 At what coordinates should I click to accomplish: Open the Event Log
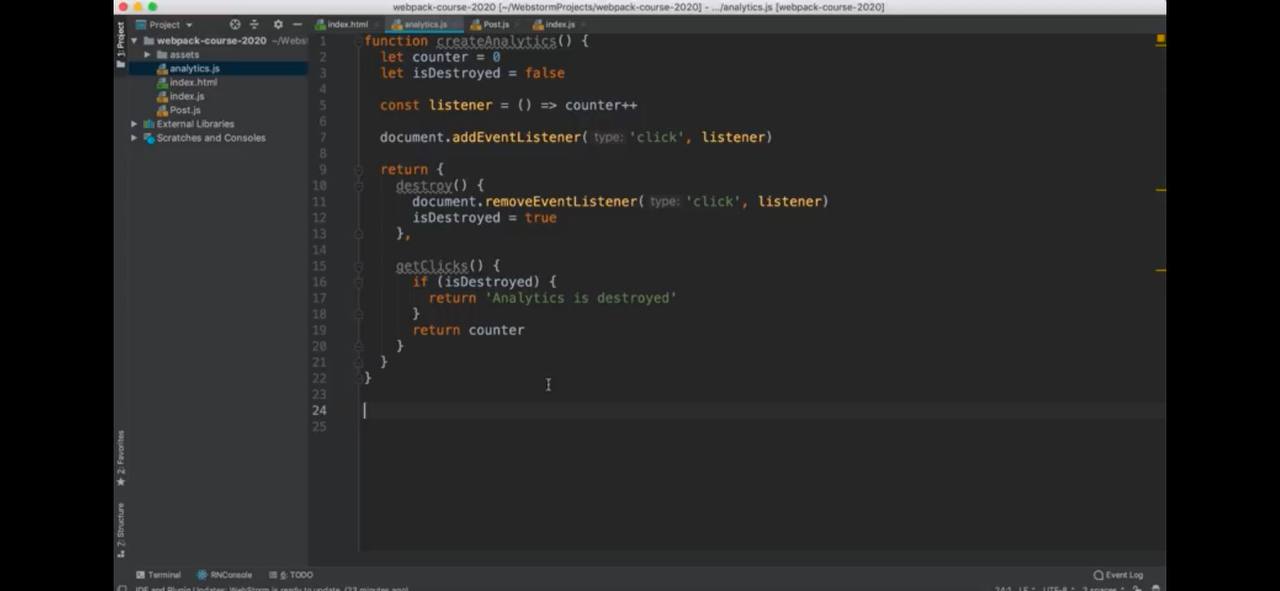1118,575
